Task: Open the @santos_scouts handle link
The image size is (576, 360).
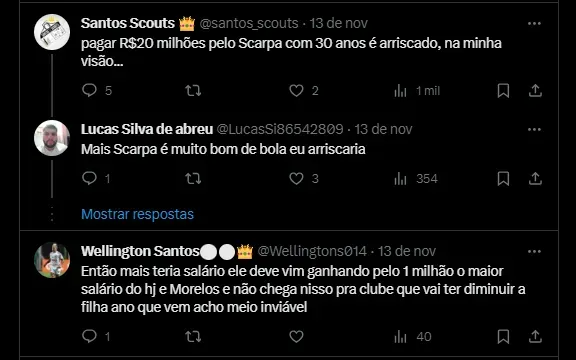Action: [x=249, y=24]
